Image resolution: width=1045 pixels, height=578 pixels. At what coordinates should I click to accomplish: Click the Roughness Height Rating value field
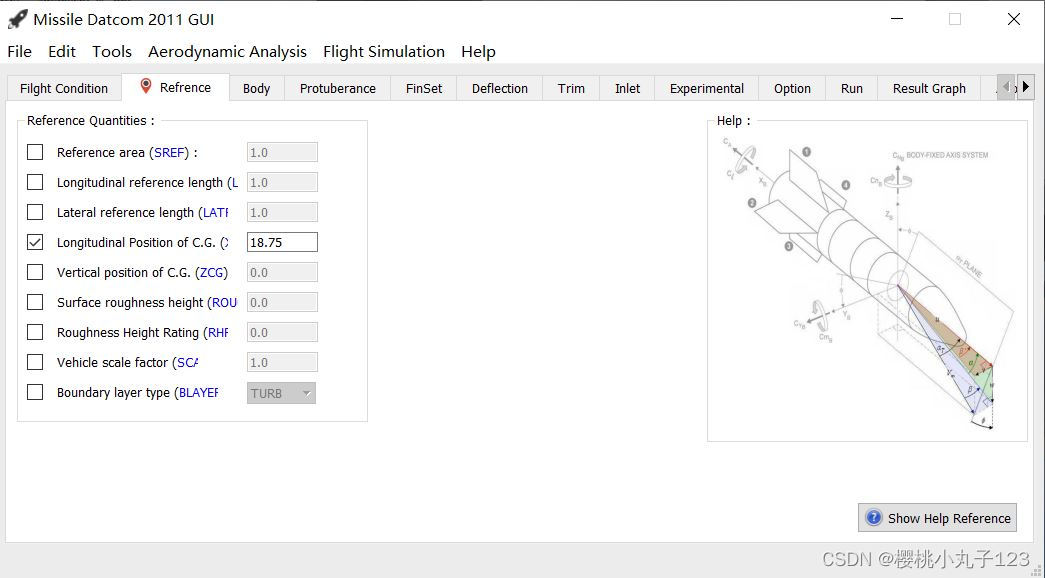(282, 332)
